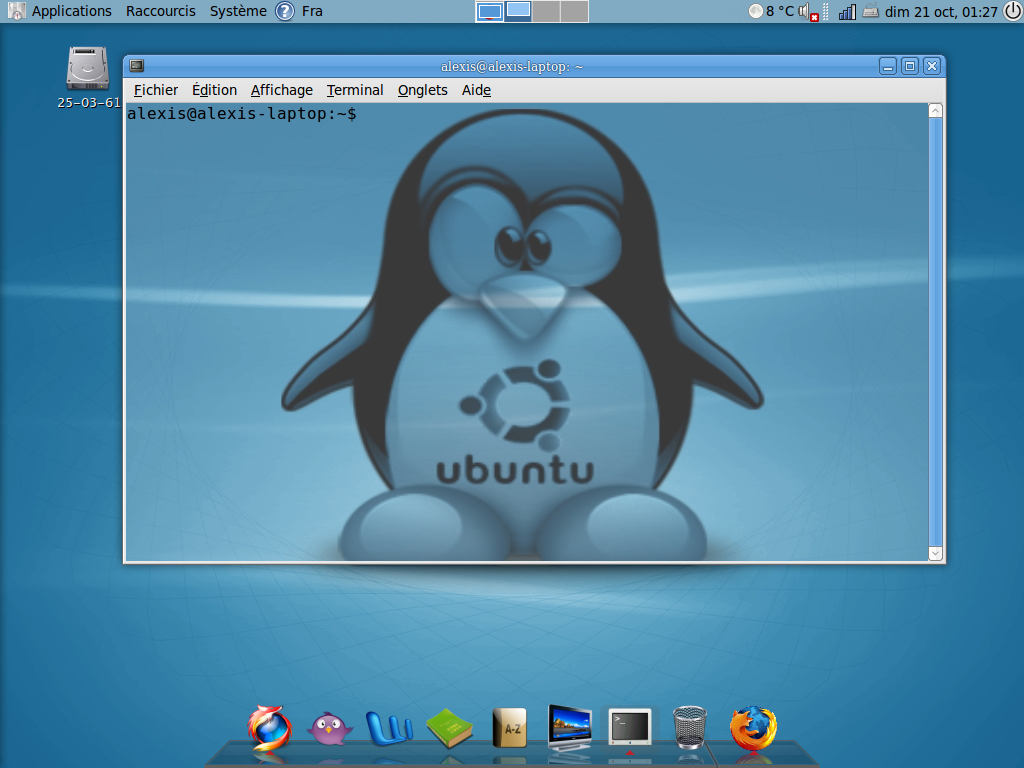The image size is (1024, 768).
Task: Switch to the fourth workspace
Action: (574, 11)
